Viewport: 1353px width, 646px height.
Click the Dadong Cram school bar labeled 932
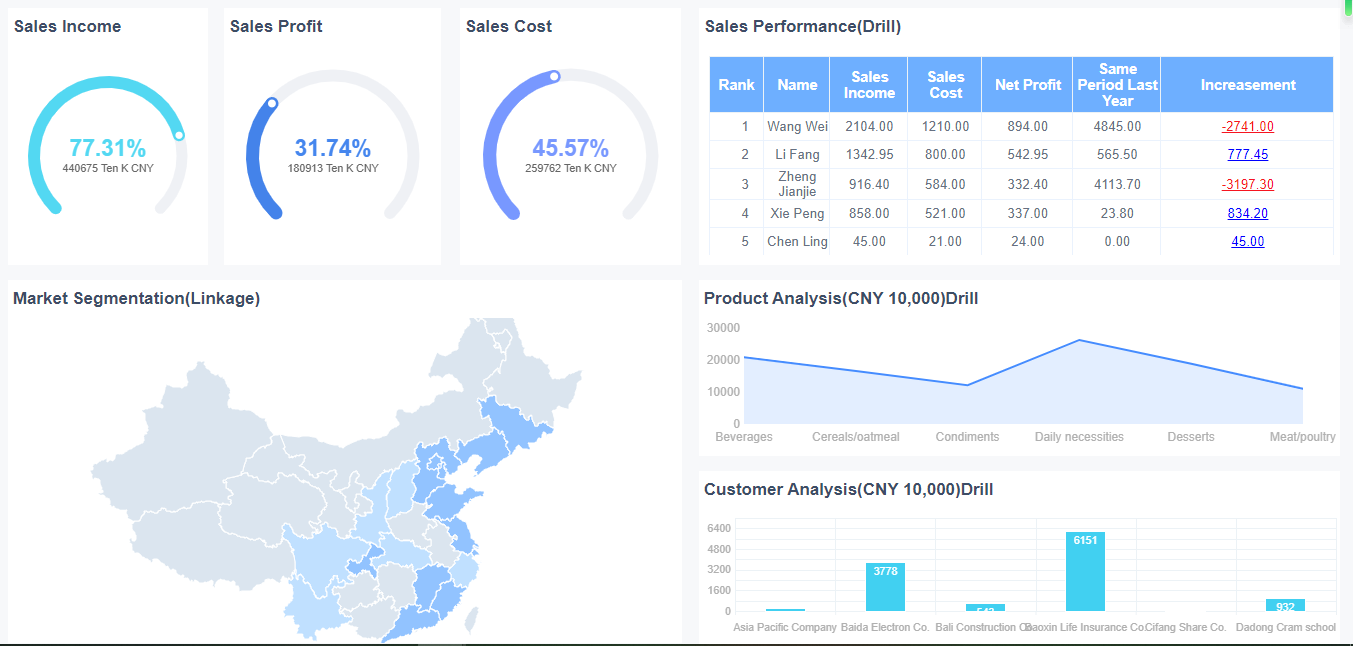(x=1285, y=605)
